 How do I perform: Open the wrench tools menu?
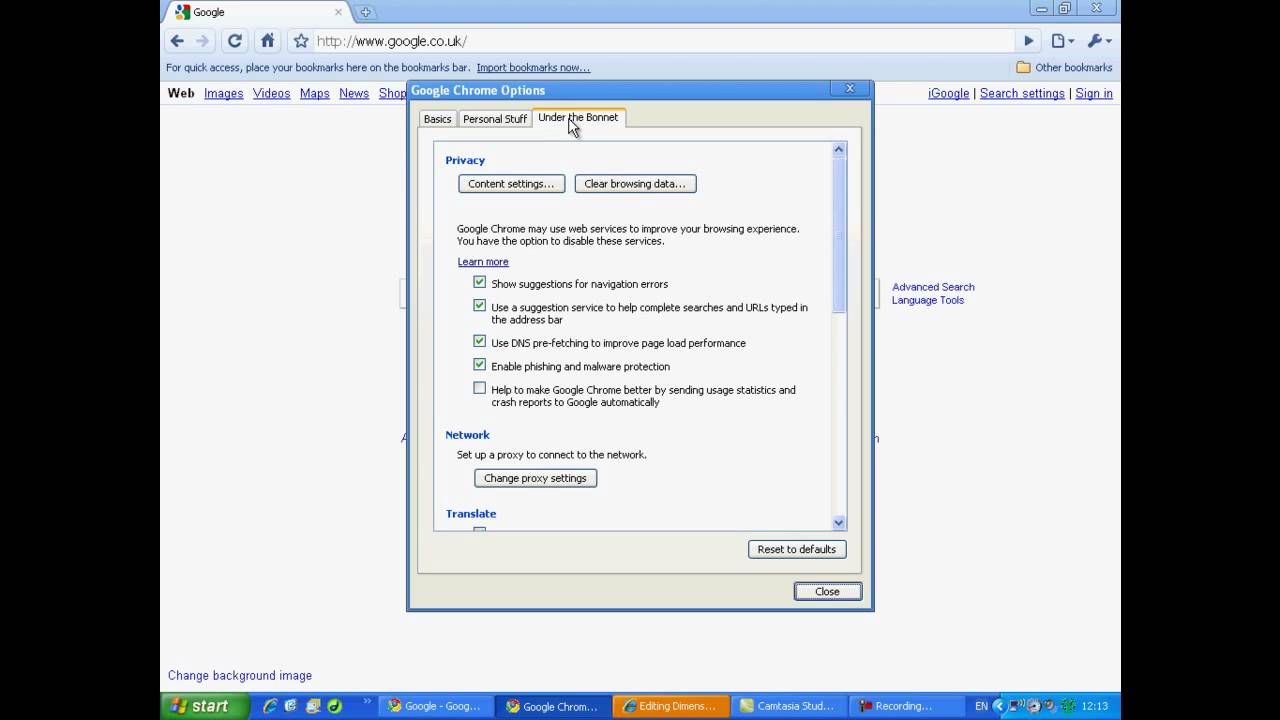coord(1099,41)
